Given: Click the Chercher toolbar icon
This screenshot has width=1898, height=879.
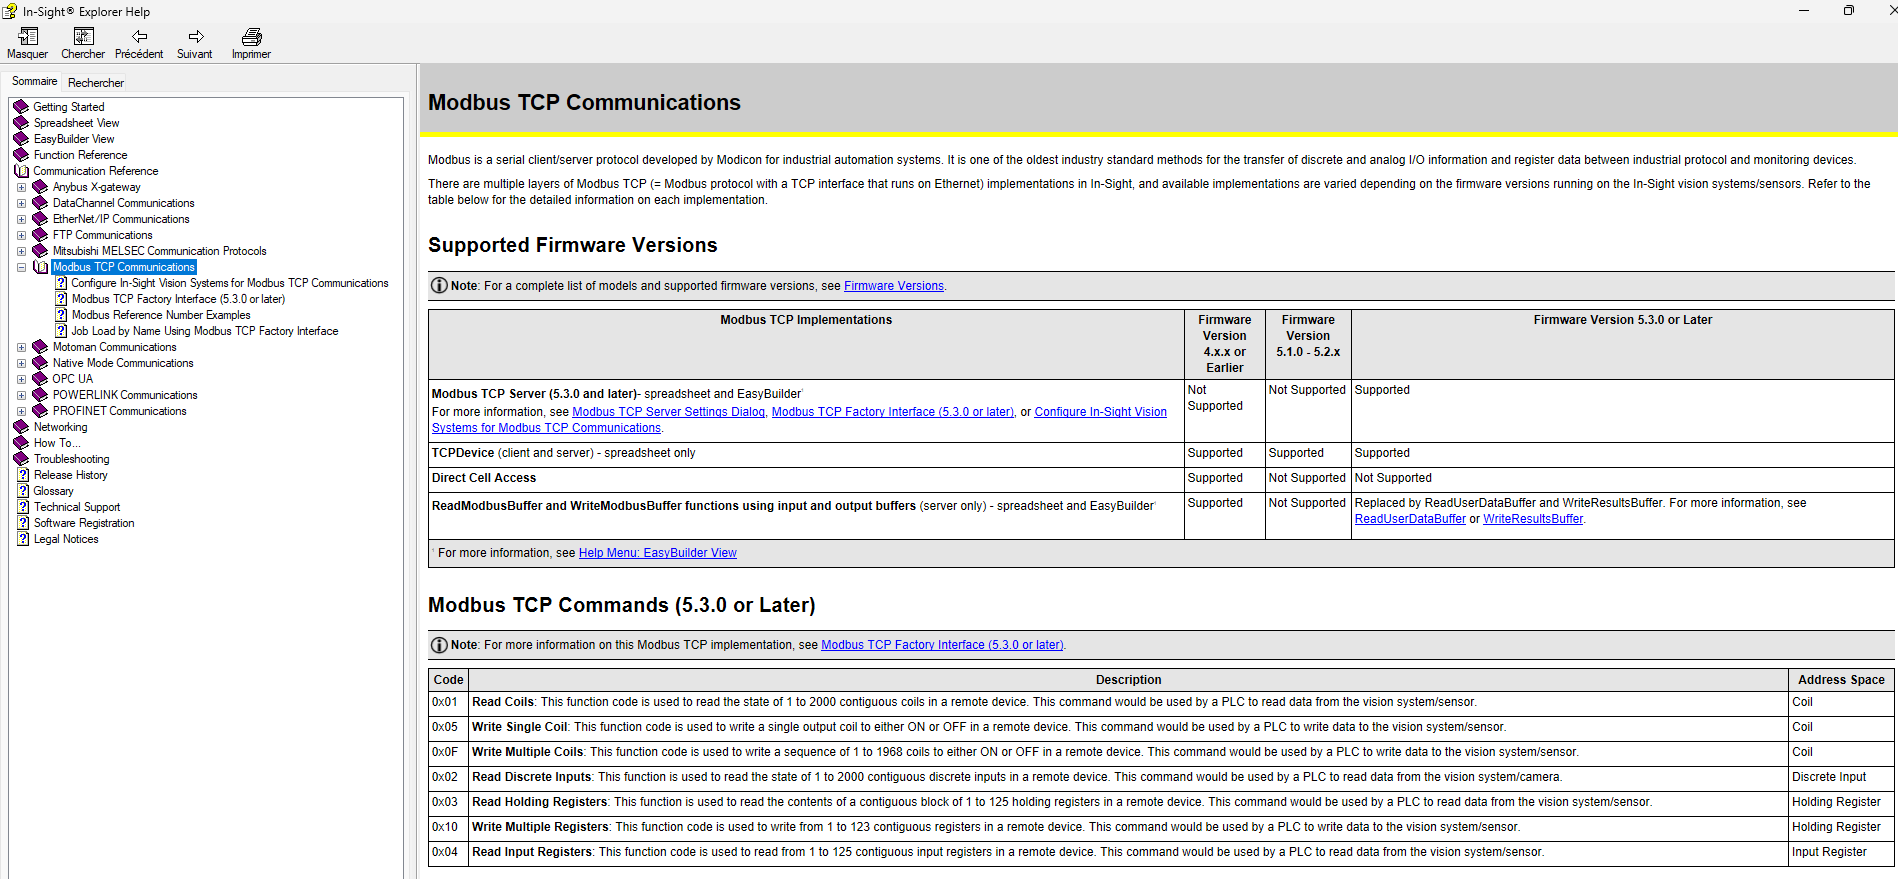Looking at the screenshot, I should coord(83,37).
